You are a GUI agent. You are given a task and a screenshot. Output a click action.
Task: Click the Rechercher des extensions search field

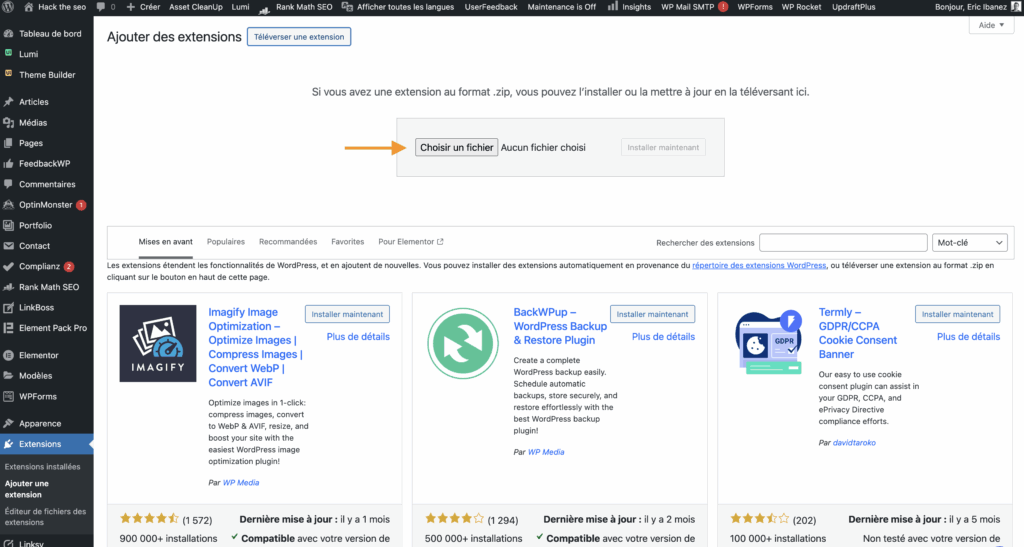point(843,243)
